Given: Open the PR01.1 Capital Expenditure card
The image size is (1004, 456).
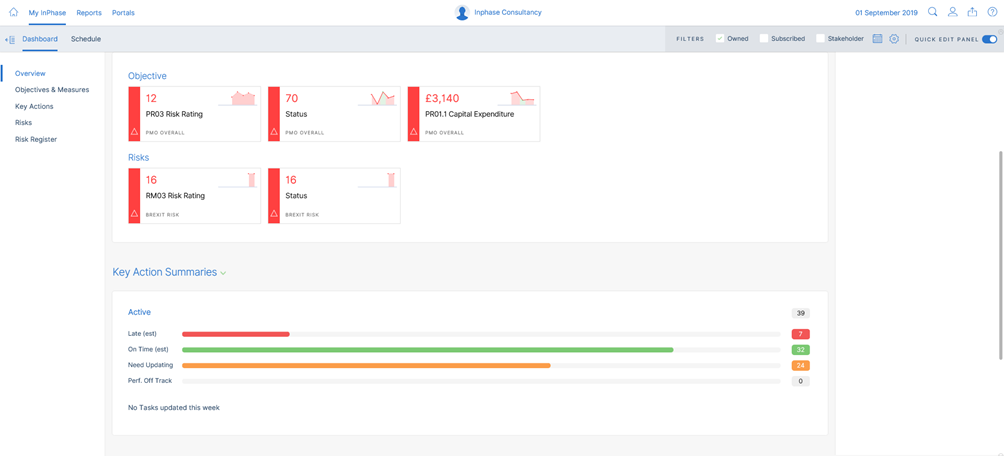Looking at the screenshot, I should (474, 114).
